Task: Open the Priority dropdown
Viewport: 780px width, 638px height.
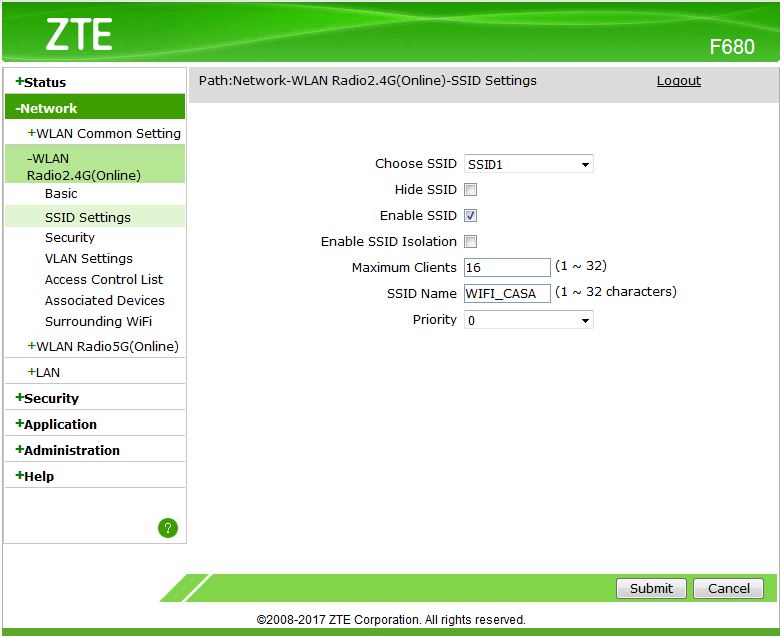Action: (528, 320)
